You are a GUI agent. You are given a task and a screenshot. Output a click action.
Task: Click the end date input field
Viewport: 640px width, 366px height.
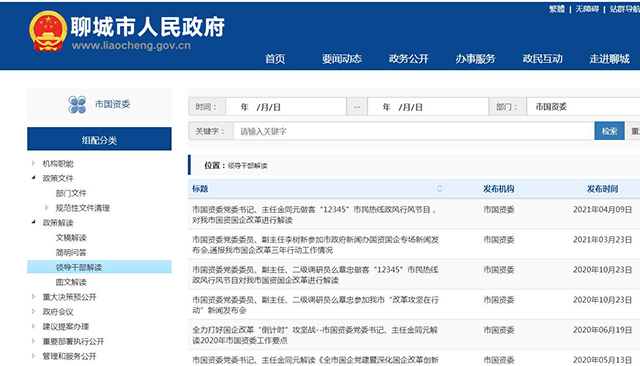pyautogui.click(x=428, y=107)
